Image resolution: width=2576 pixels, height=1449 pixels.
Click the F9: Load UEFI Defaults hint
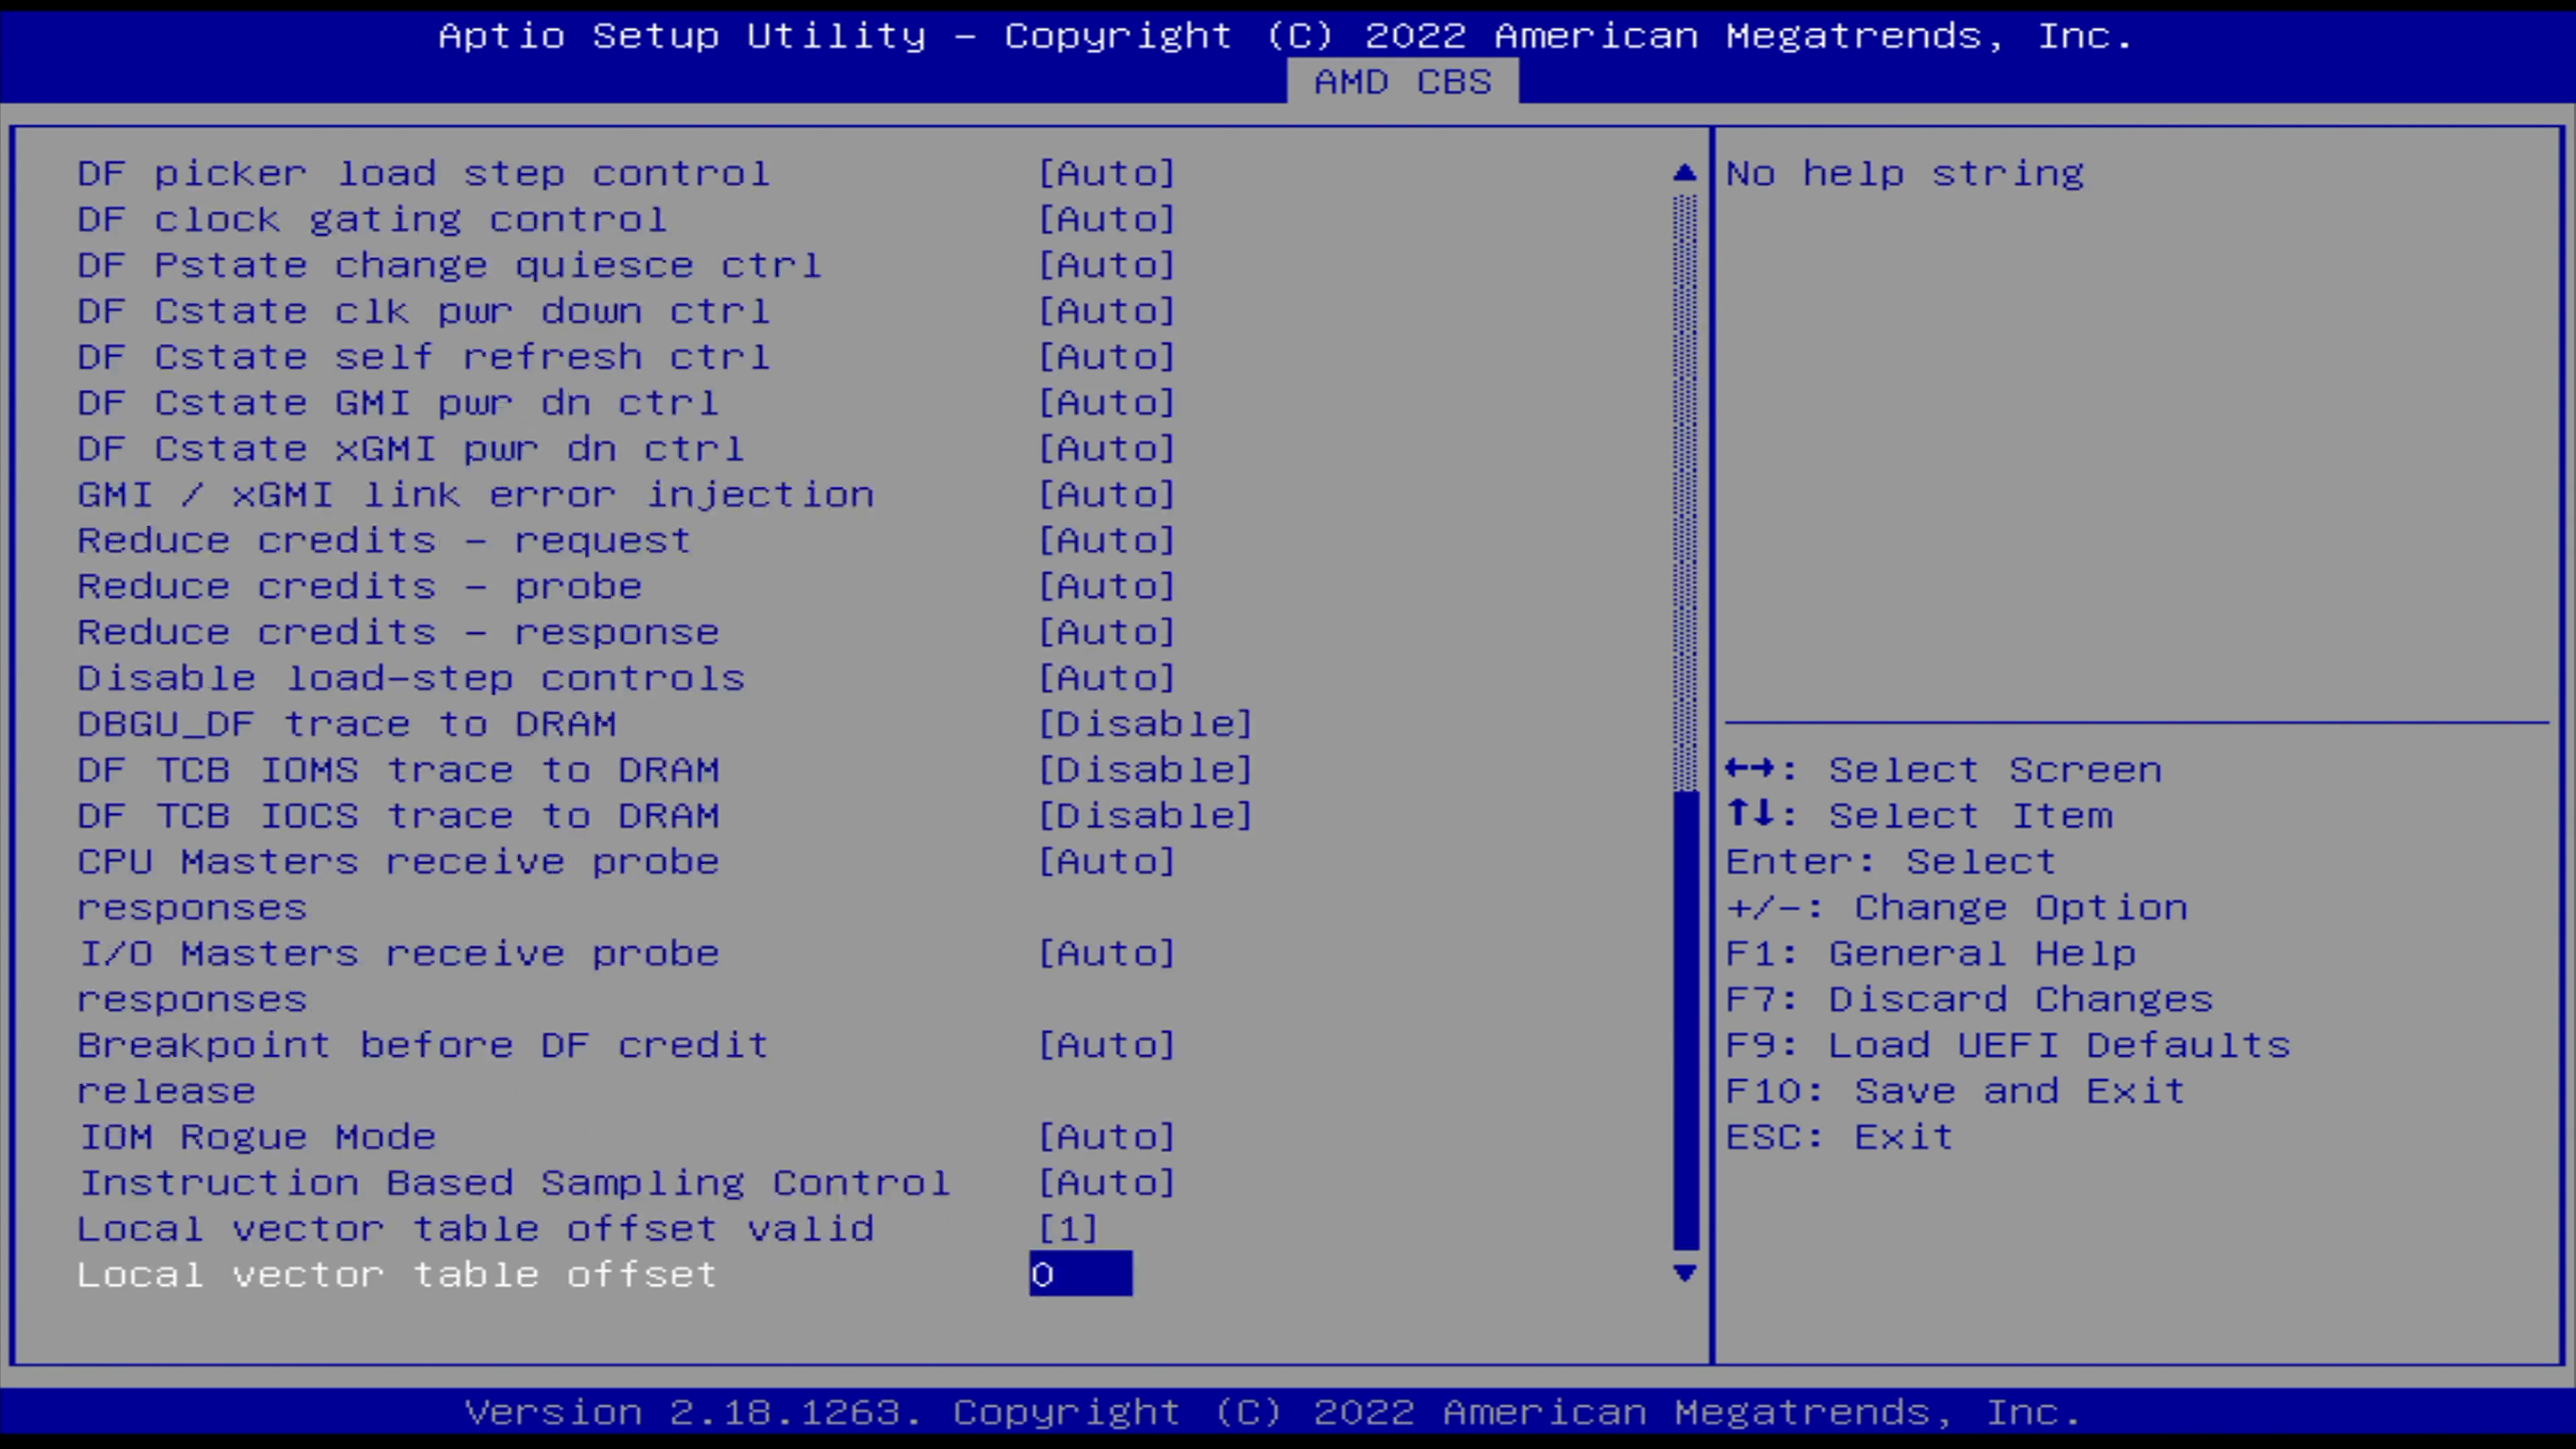click(x=2008, y=1046)
